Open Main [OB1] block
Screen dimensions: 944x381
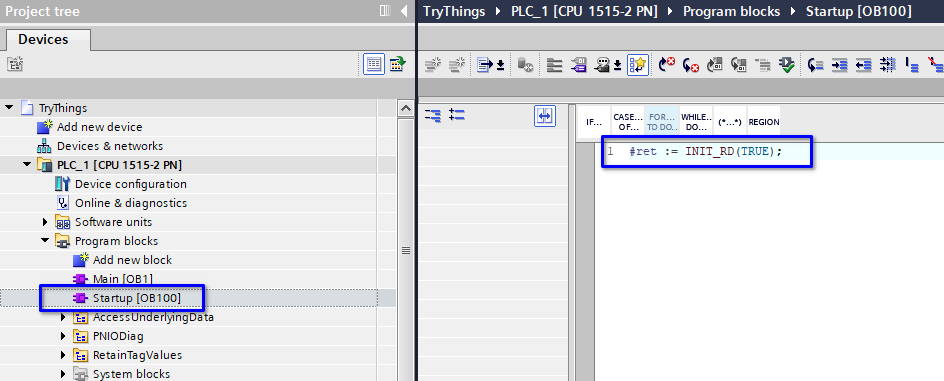click(x=122, y=279)
